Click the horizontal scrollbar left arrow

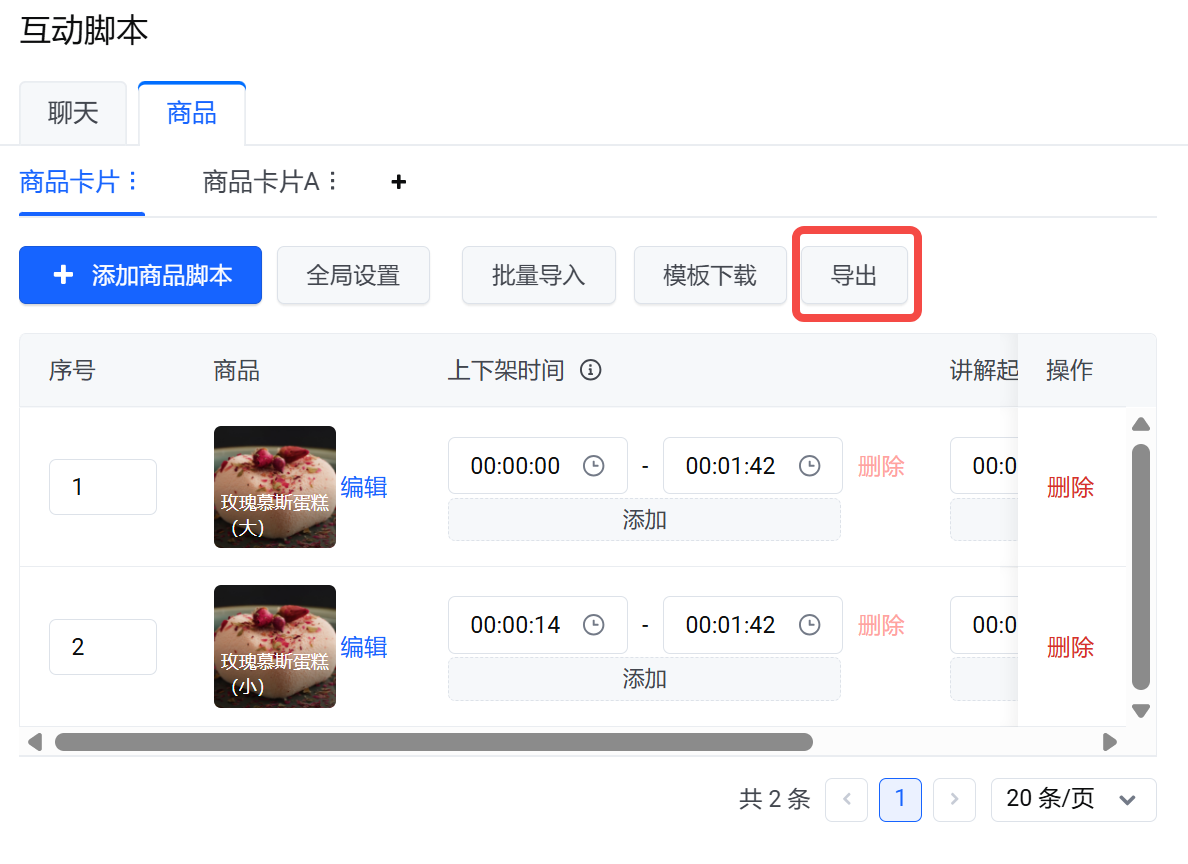tap(35, 742)
